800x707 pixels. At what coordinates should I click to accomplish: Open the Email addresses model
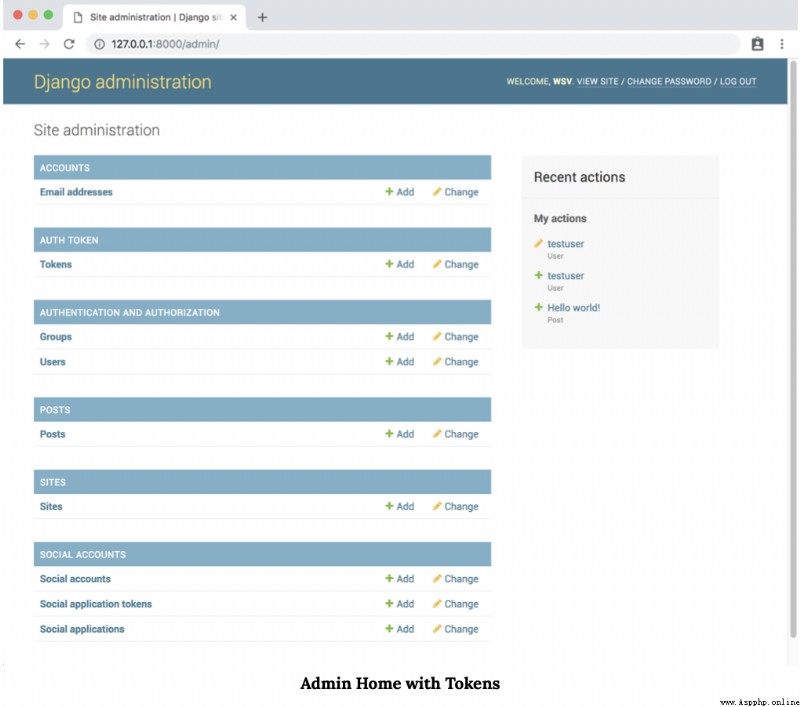click(76, 192)
